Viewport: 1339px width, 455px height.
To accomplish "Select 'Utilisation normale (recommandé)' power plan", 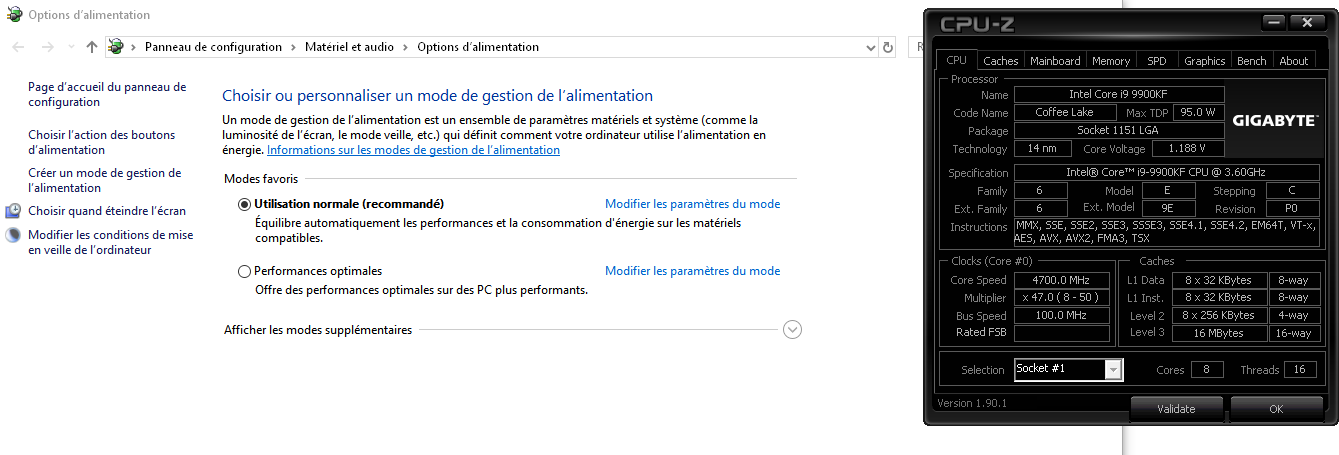I will point(245,204).
